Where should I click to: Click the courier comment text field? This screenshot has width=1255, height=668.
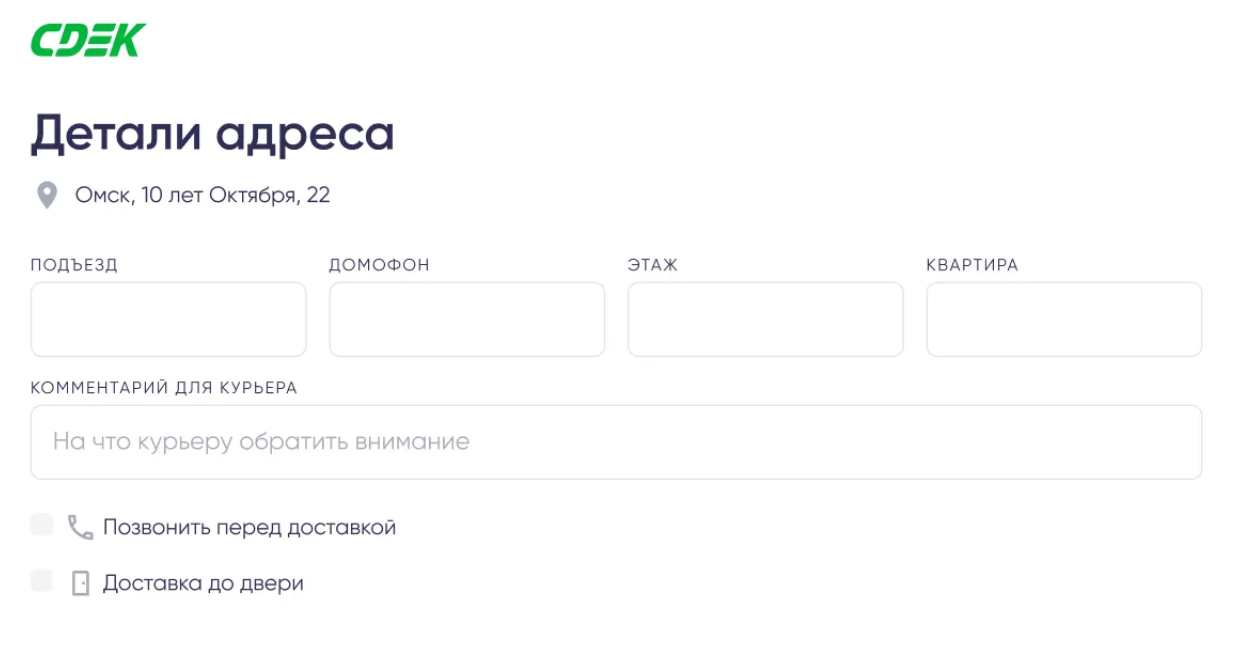pos(616,442)
